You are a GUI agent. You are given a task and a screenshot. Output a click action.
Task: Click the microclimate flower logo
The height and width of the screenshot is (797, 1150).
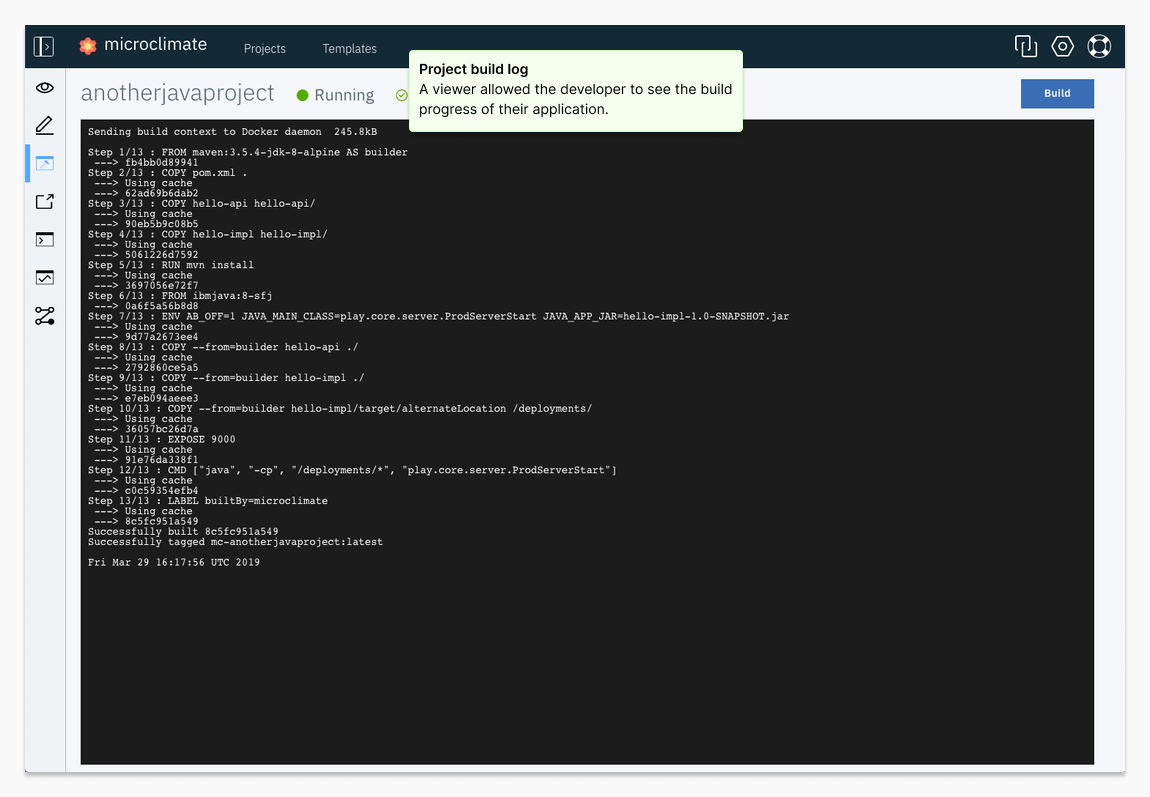[88, 45]
